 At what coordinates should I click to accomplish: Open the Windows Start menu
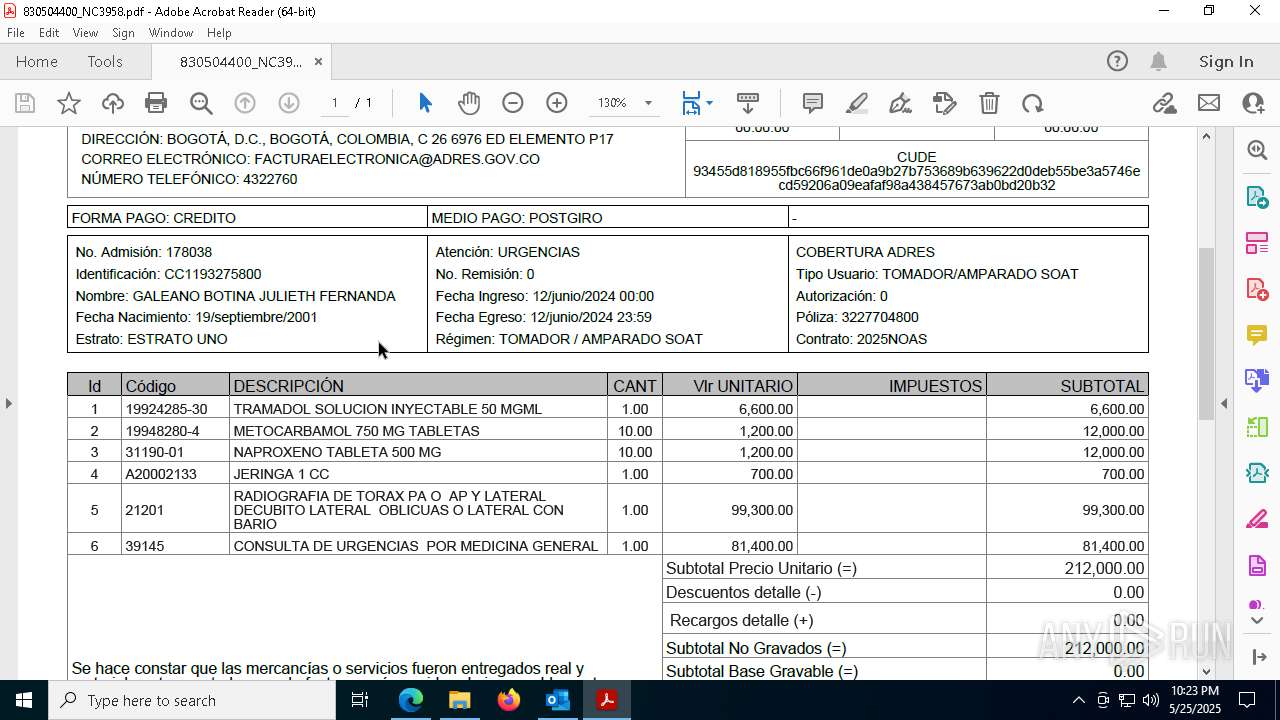click(24, 700)
